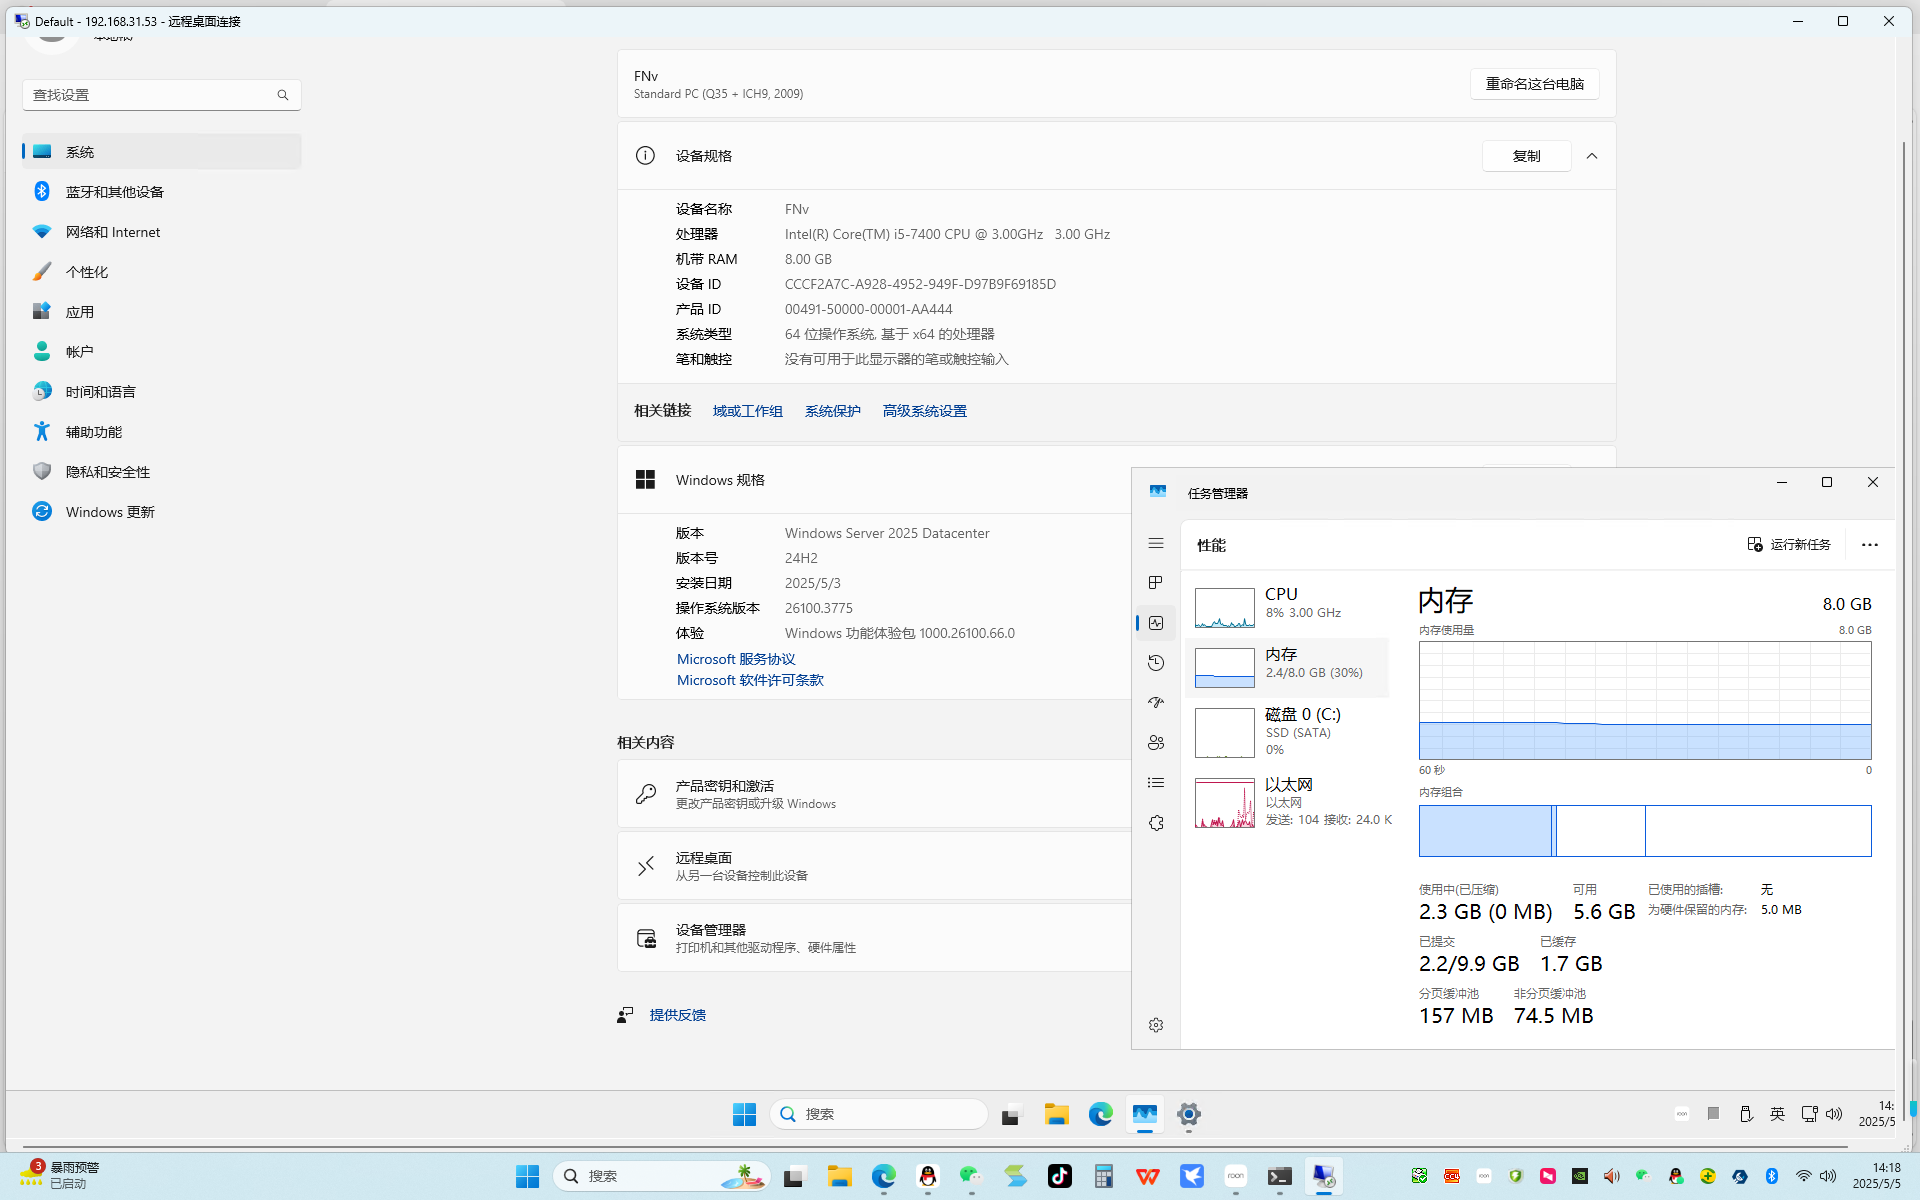Open System protection (系统保护) link
The image size is (1920, 1200).
832,411
